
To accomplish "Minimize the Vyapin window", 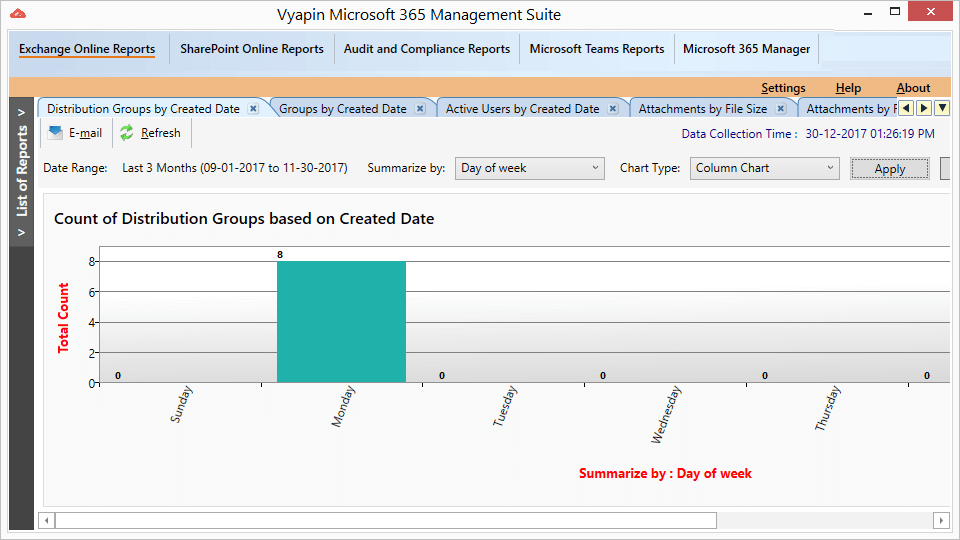I will pyautogui.click(x=868, y=12).
